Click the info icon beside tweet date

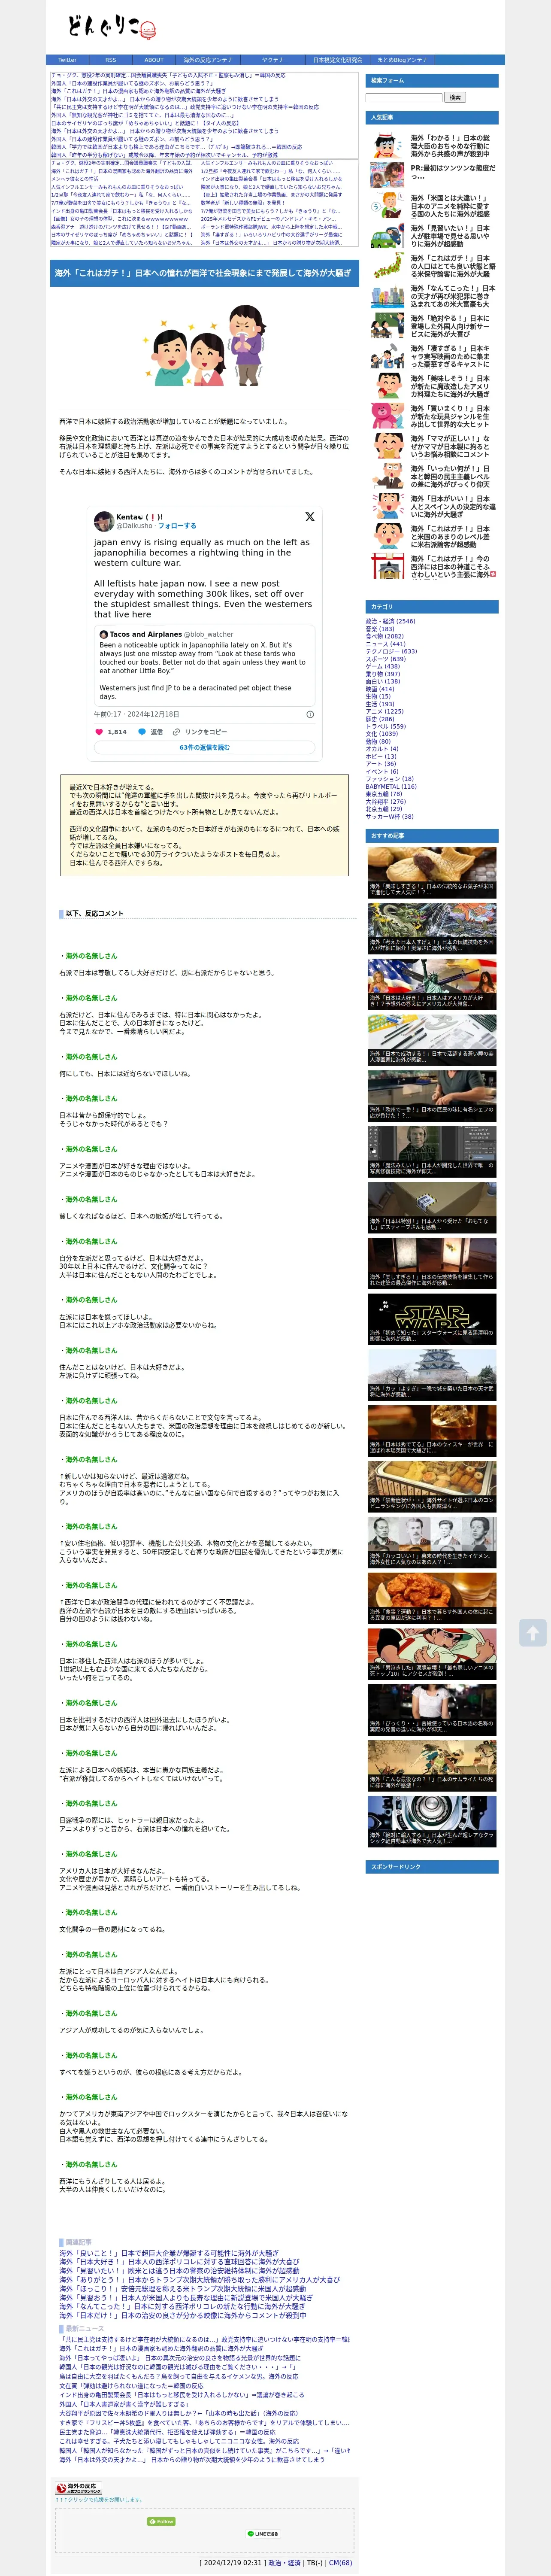310,714
